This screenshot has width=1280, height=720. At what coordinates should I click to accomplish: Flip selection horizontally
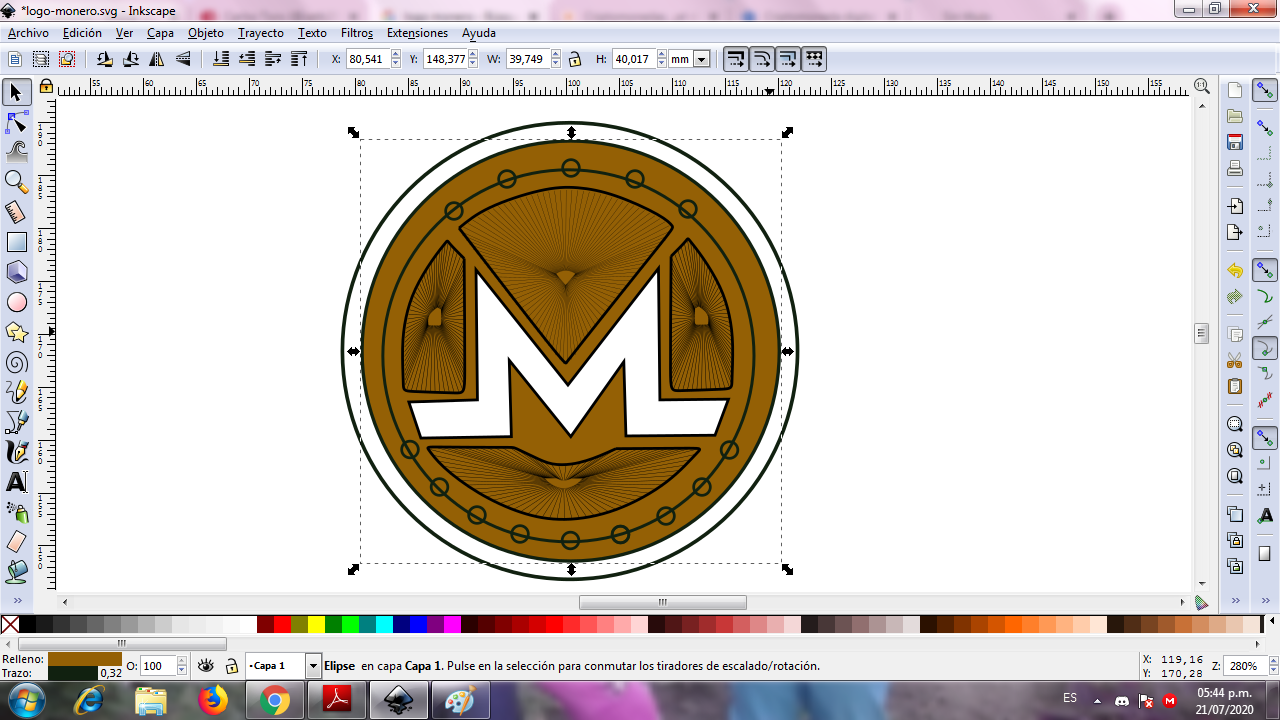pyautogui.click(x=157, y=59)
